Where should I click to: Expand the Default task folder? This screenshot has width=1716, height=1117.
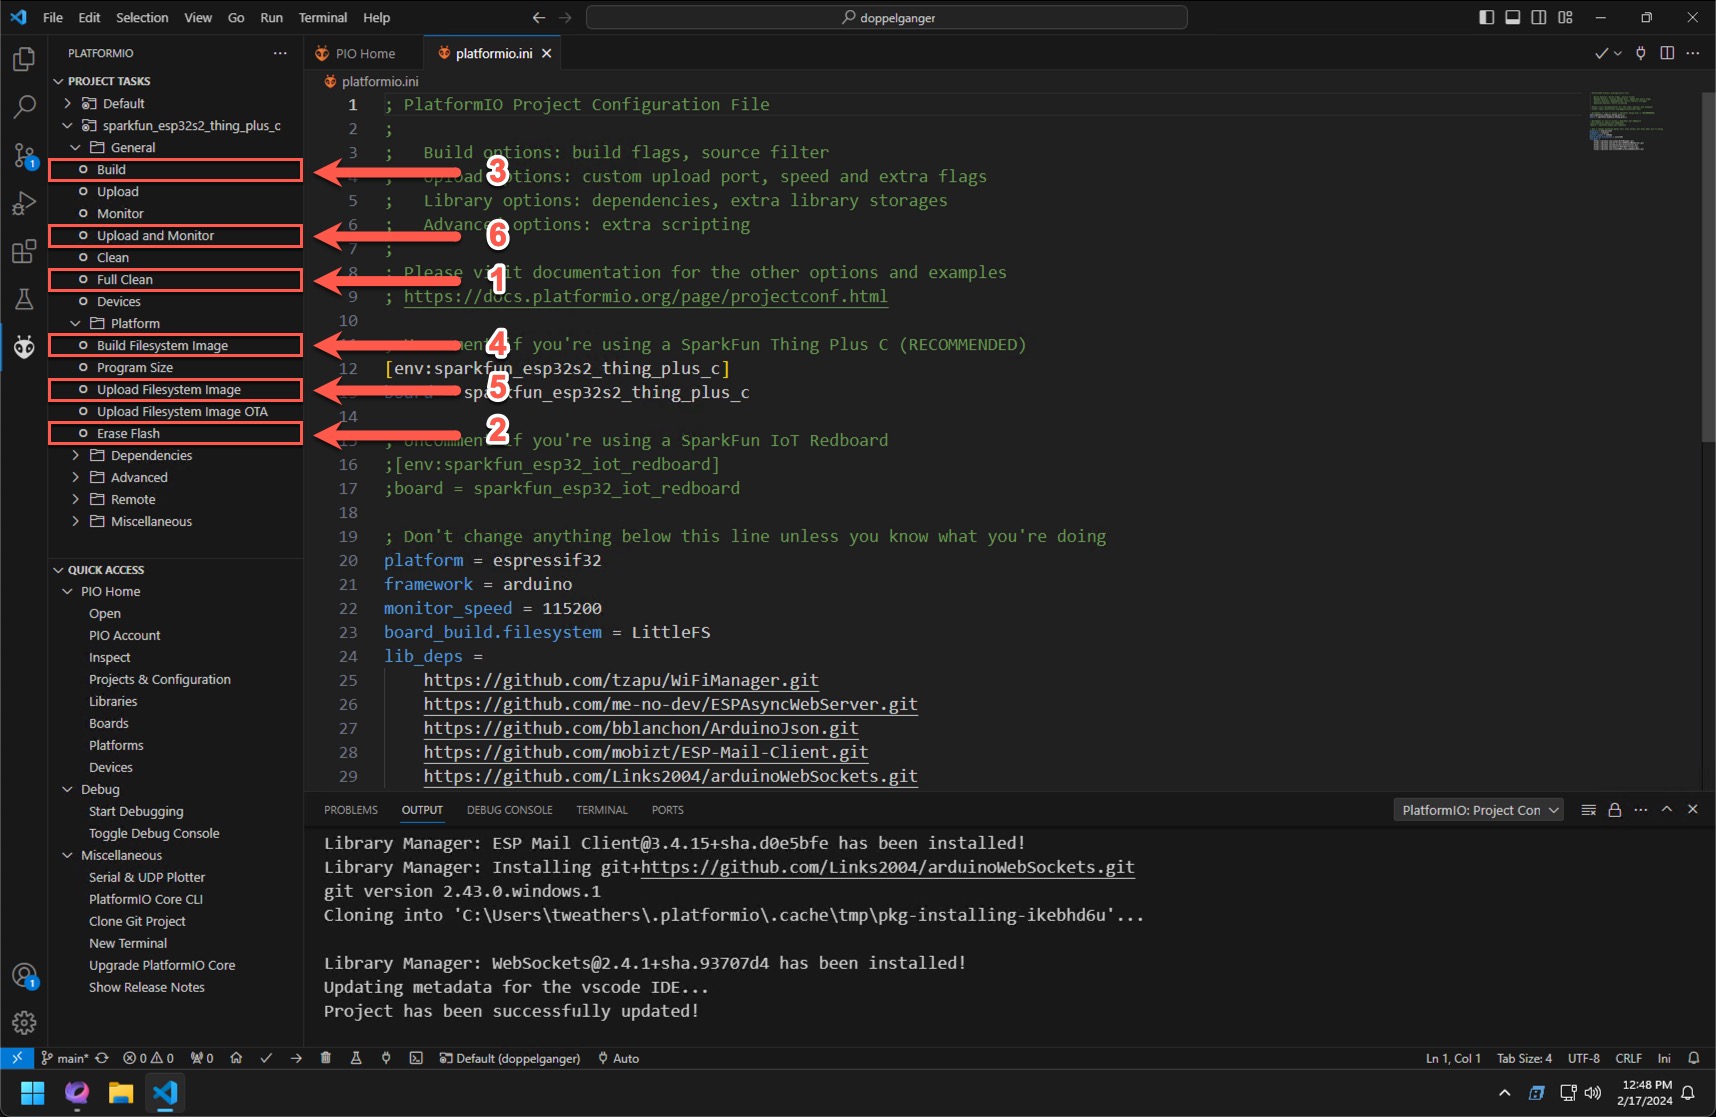point(67,103)
